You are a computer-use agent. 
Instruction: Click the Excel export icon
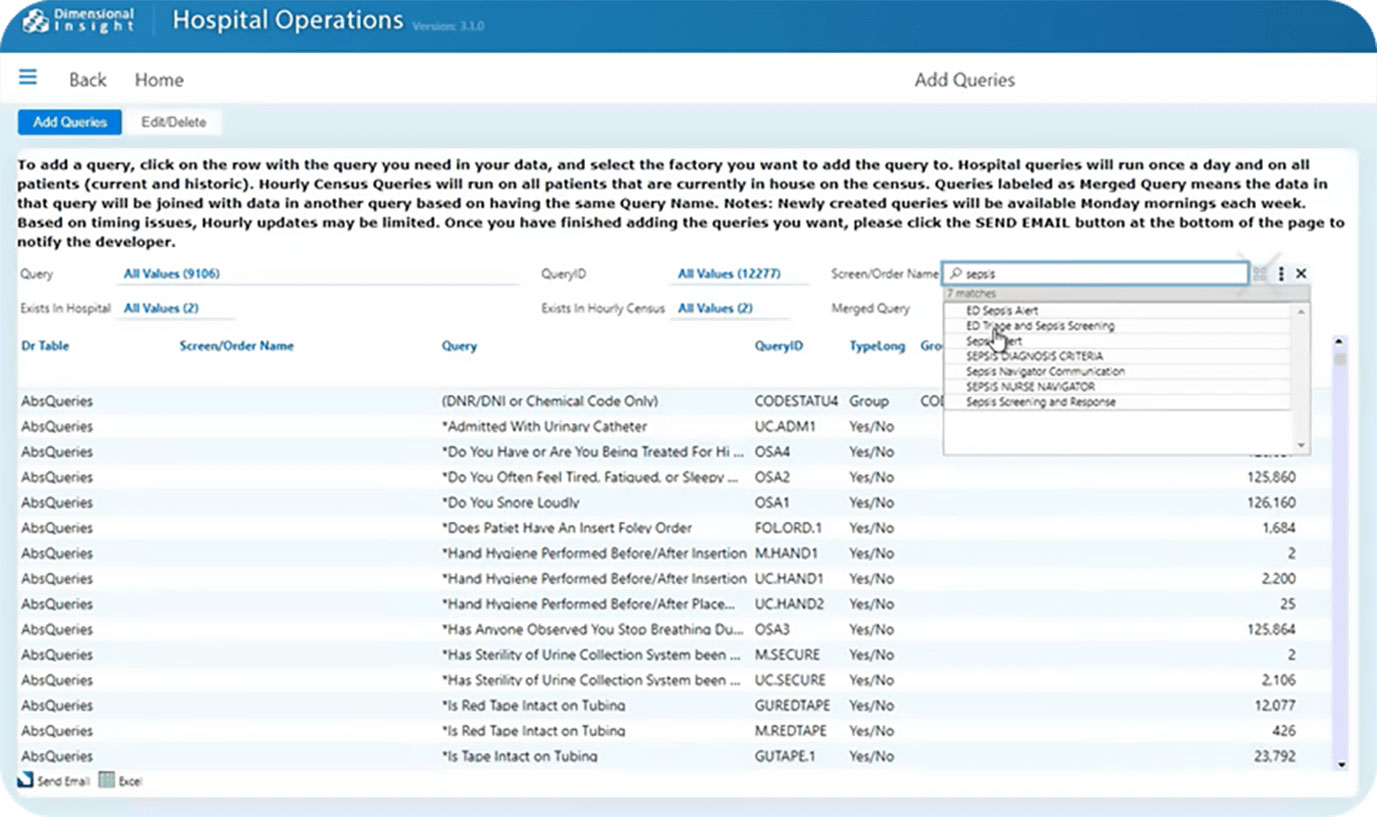click(107, 780)
